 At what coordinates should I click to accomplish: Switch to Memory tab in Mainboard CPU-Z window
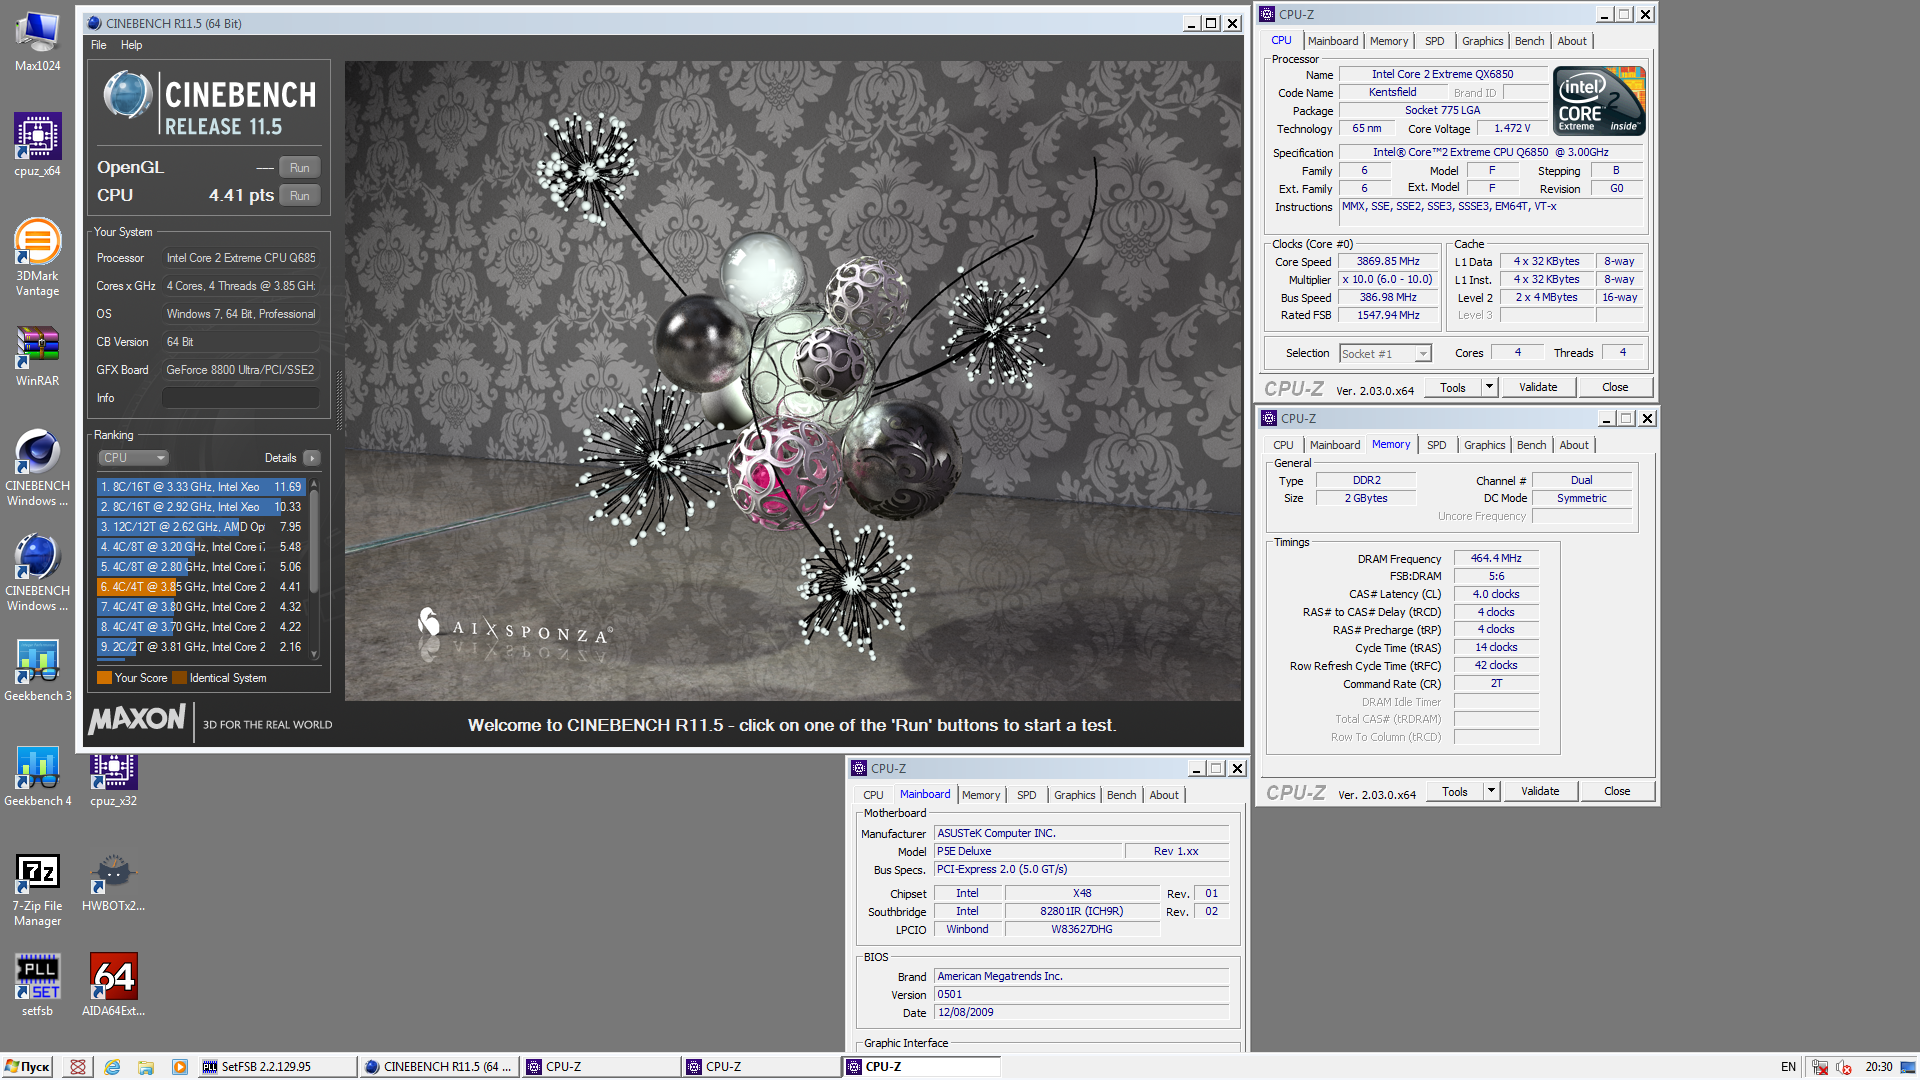tap(981, 795)
